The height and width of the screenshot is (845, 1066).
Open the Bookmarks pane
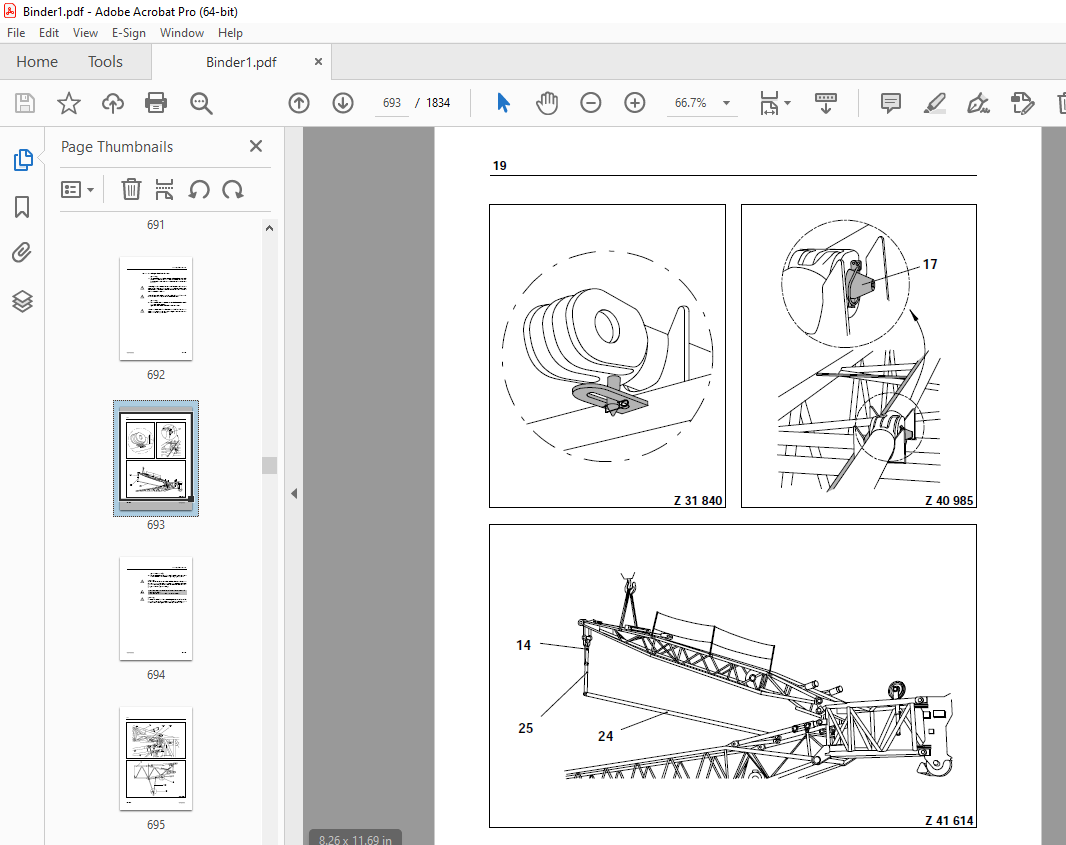[x=22, y=207]
